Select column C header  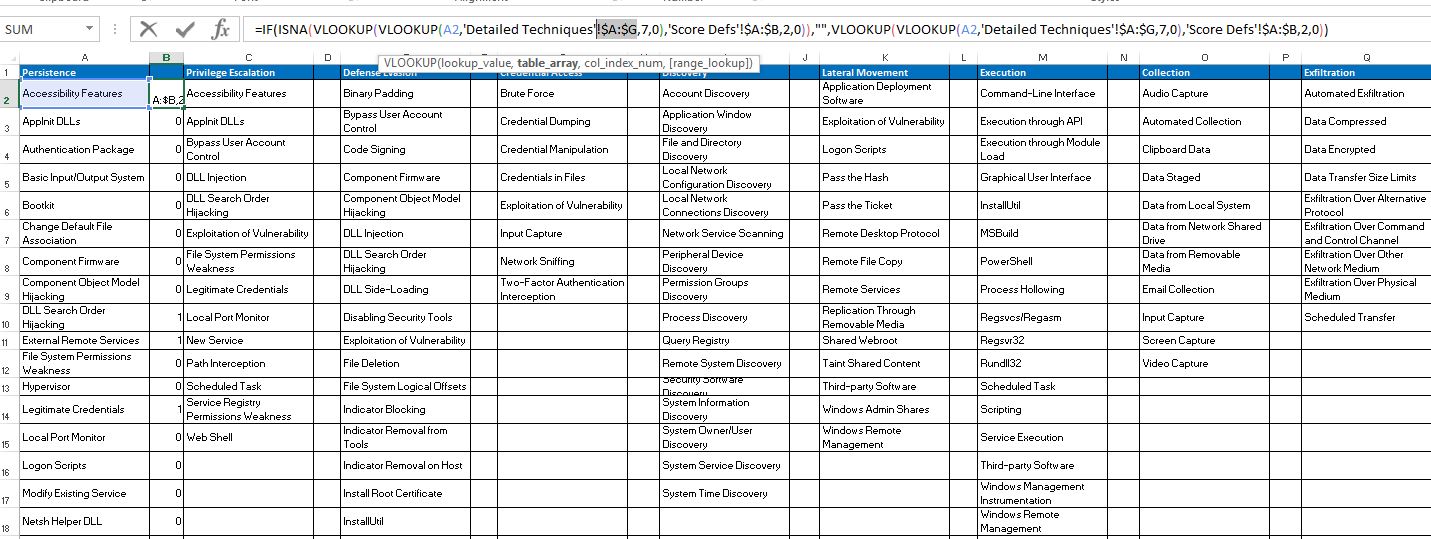(x=248, y=58)
